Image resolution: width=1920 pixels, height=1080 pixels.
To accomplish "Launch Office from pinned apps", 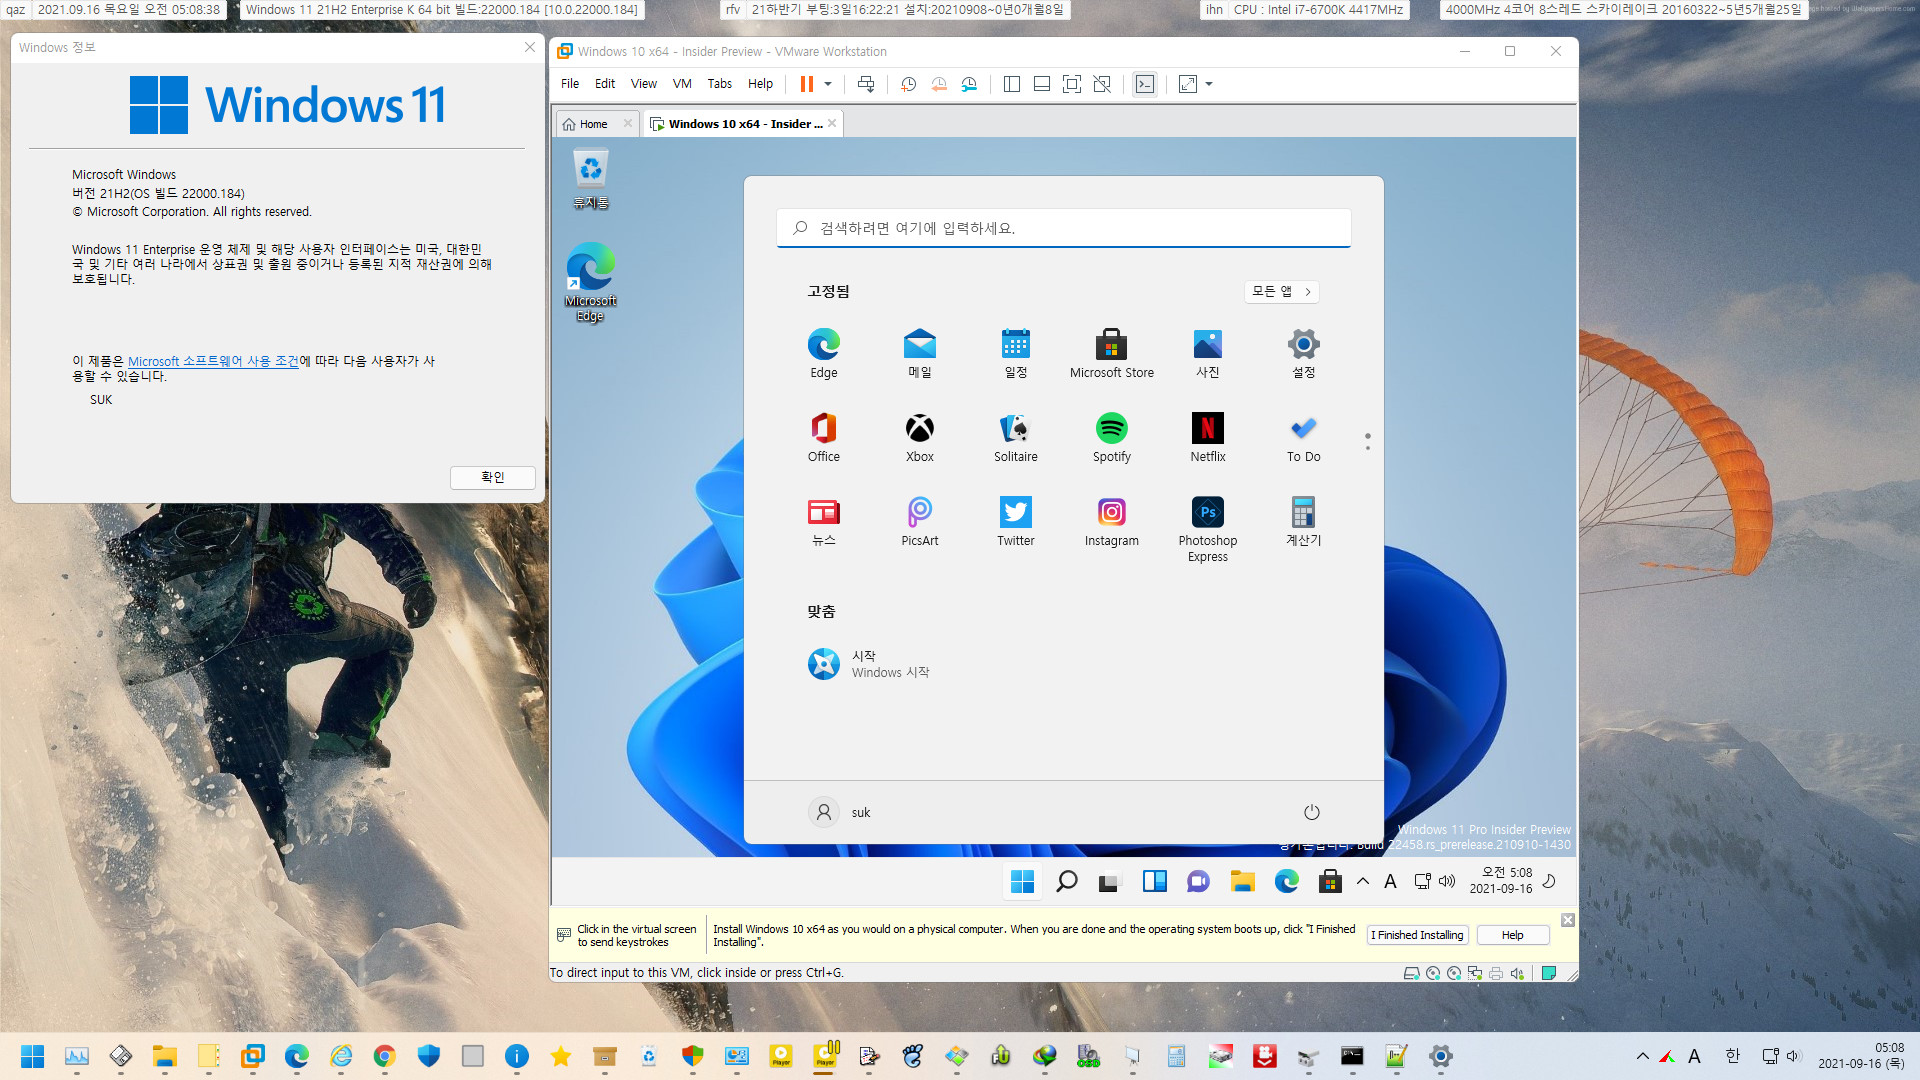I will coord(824,437).
